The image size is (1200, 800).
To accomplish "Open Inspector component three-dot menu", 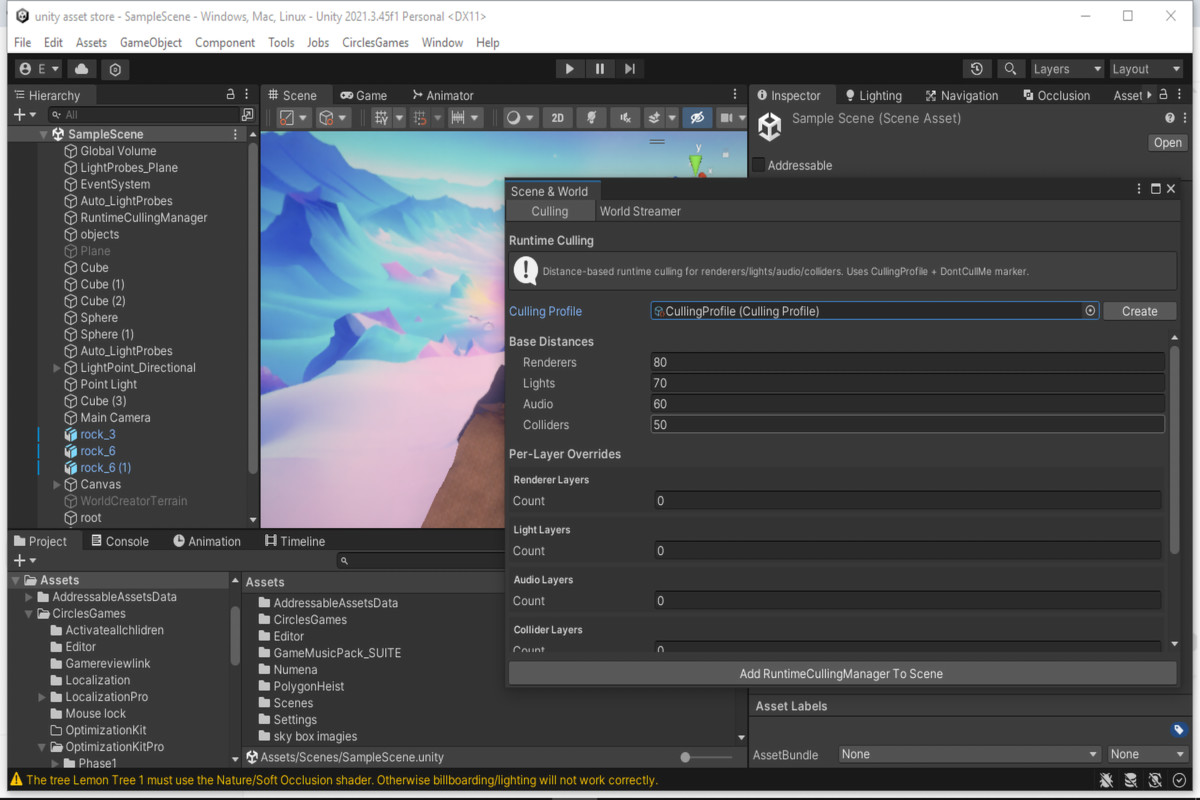I will [1183, 118].
